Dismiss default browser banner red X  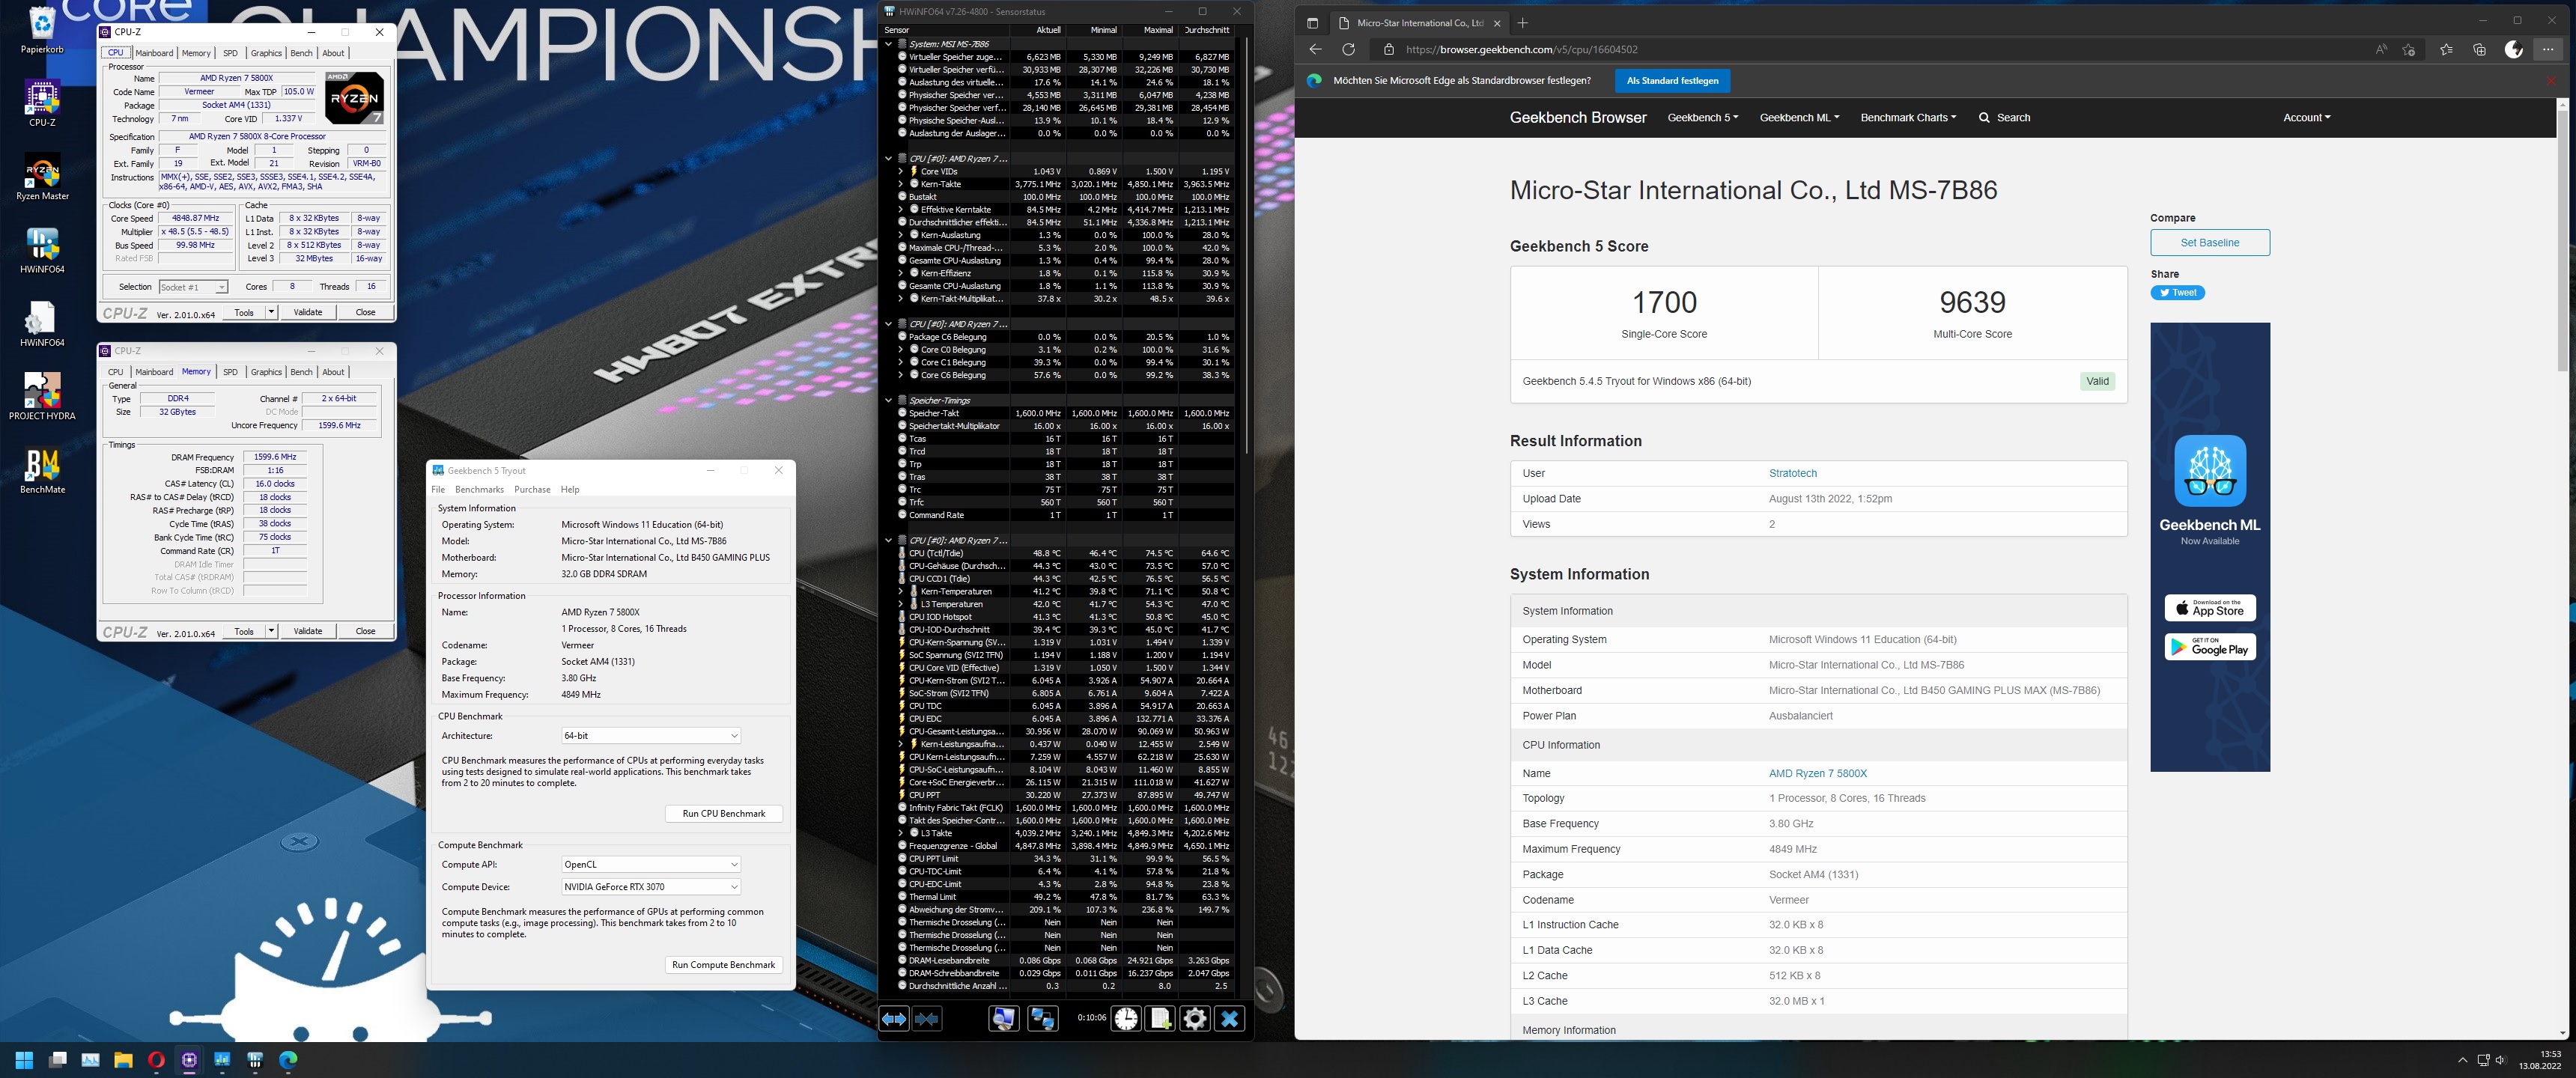pyautogui.click(x=2551, y=80)
